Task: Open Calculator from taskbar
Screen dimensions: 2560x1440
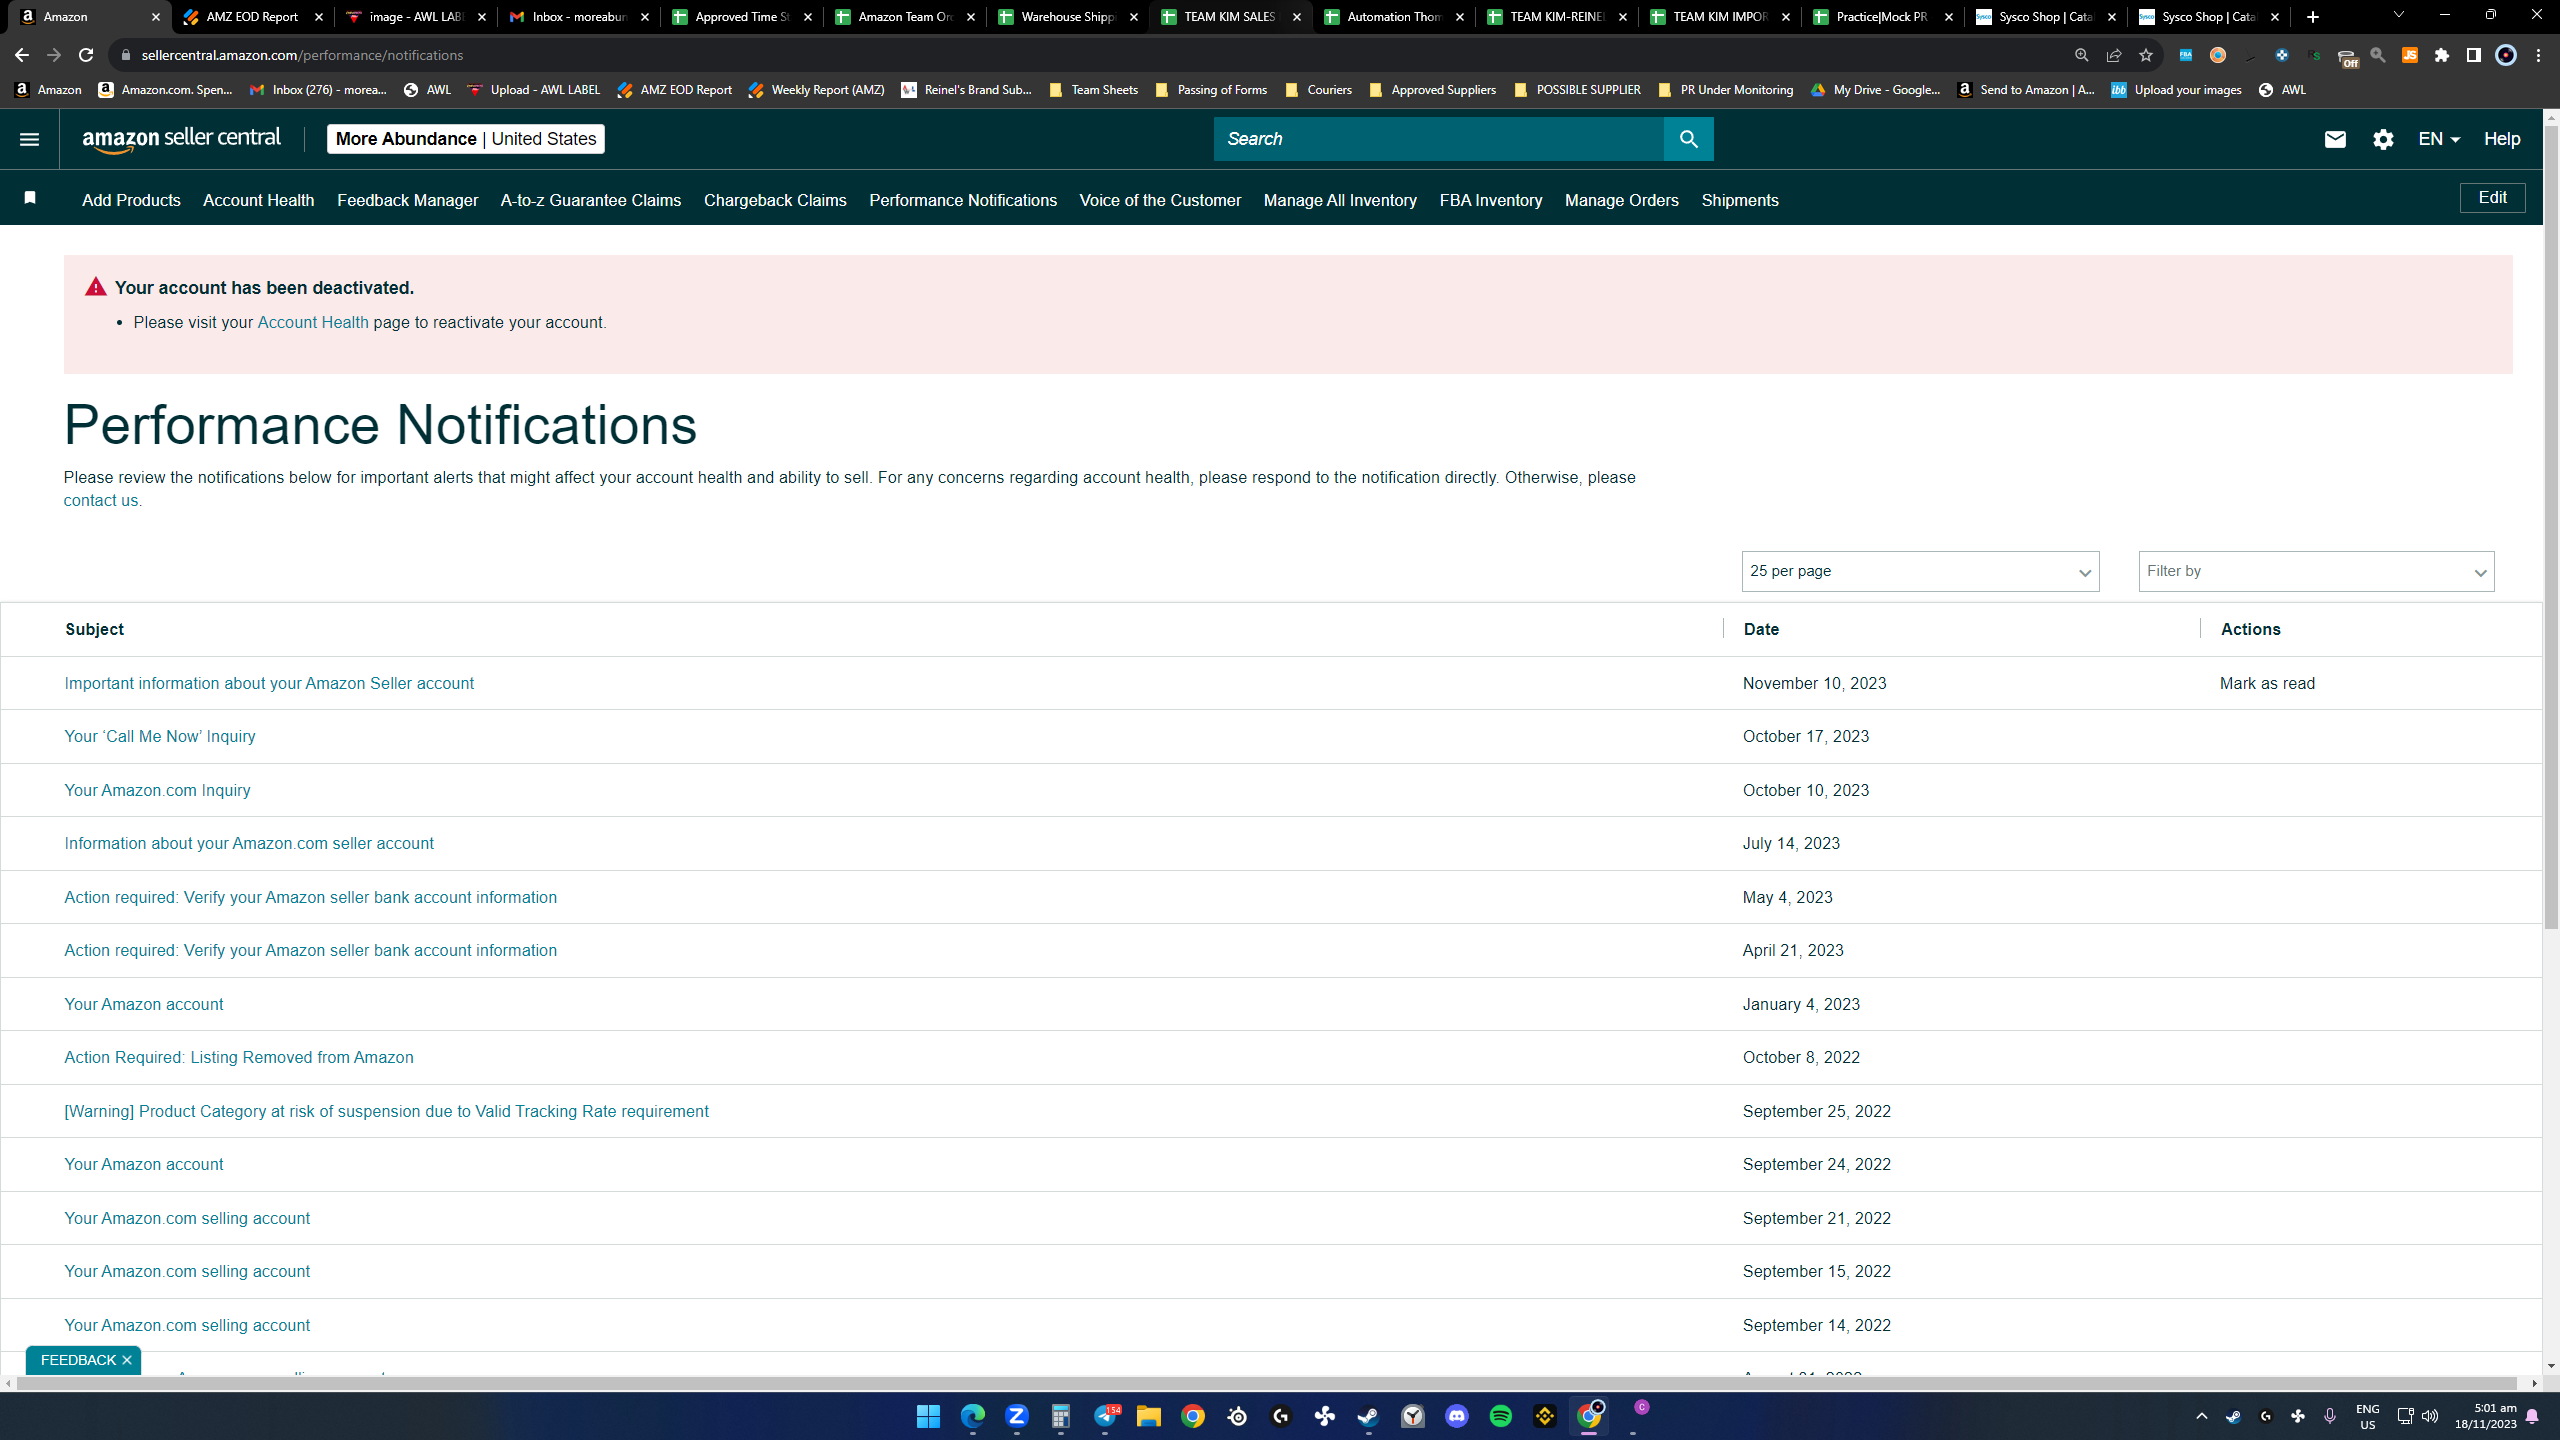Action: pyautogui.click(x=1060, y=1416)
